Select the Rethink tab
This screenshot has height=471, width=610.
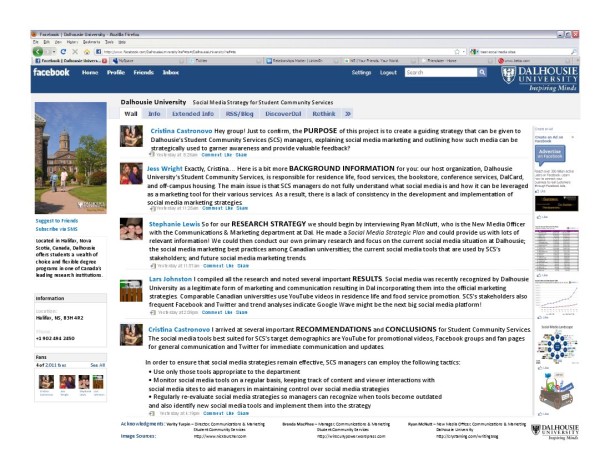[x=324, y=114]
